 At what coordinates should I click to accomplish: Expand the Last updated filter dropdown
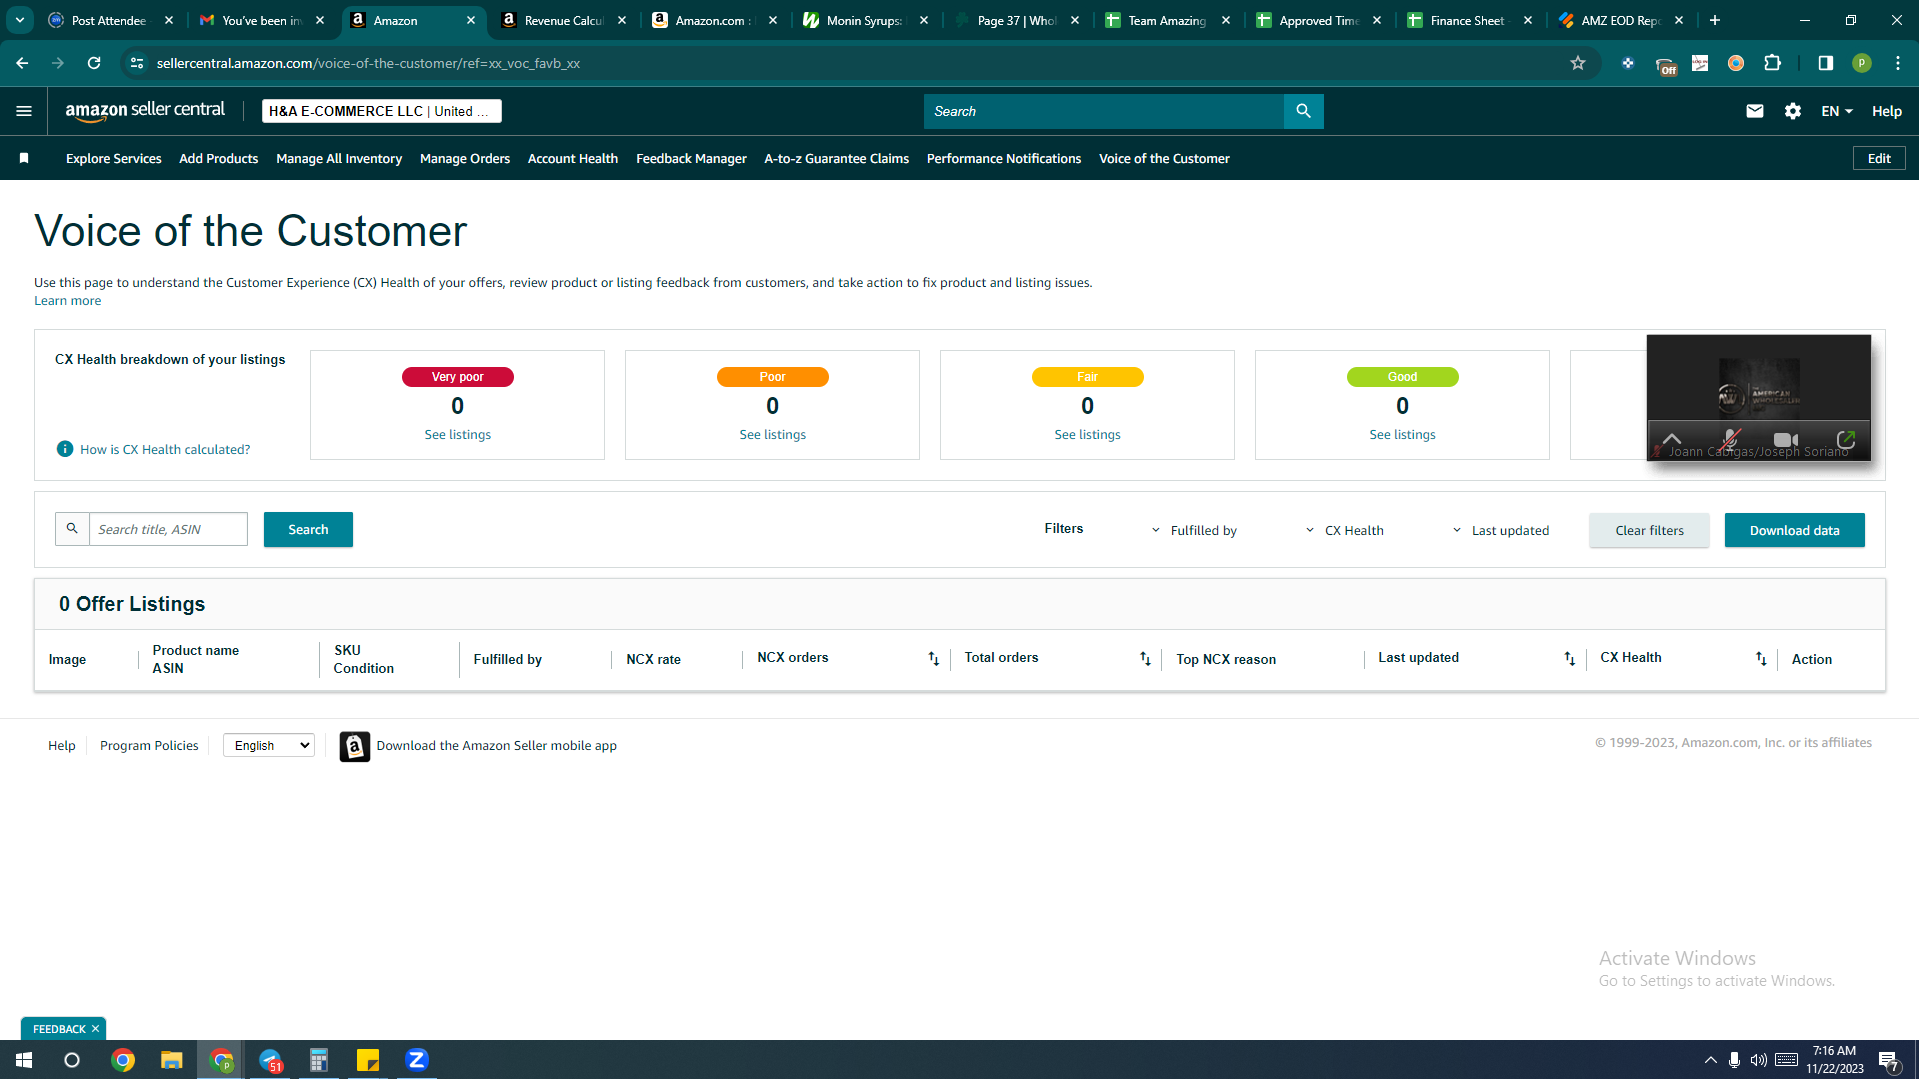[1500, 530]
